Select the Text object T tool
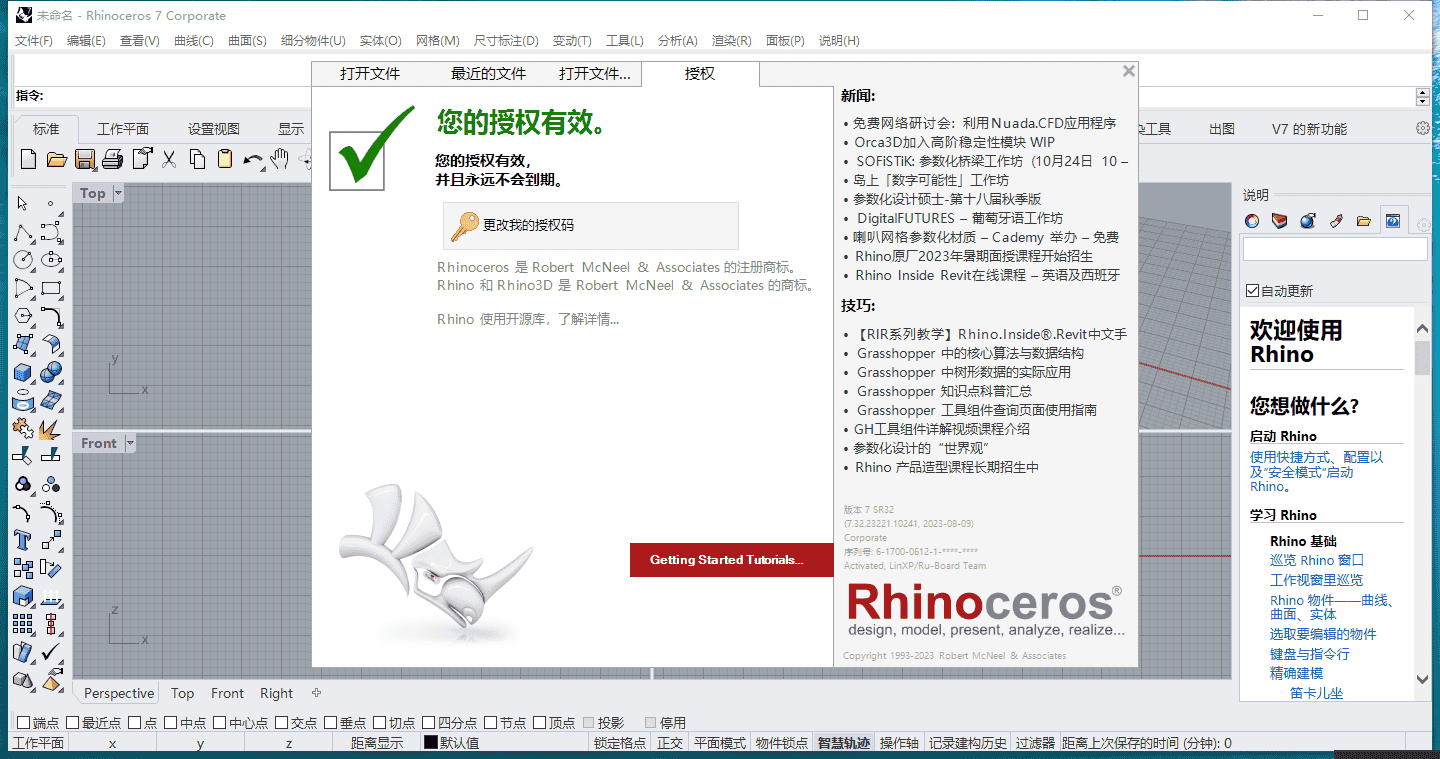Screen dimensions: 1440x759 (23, 540)
